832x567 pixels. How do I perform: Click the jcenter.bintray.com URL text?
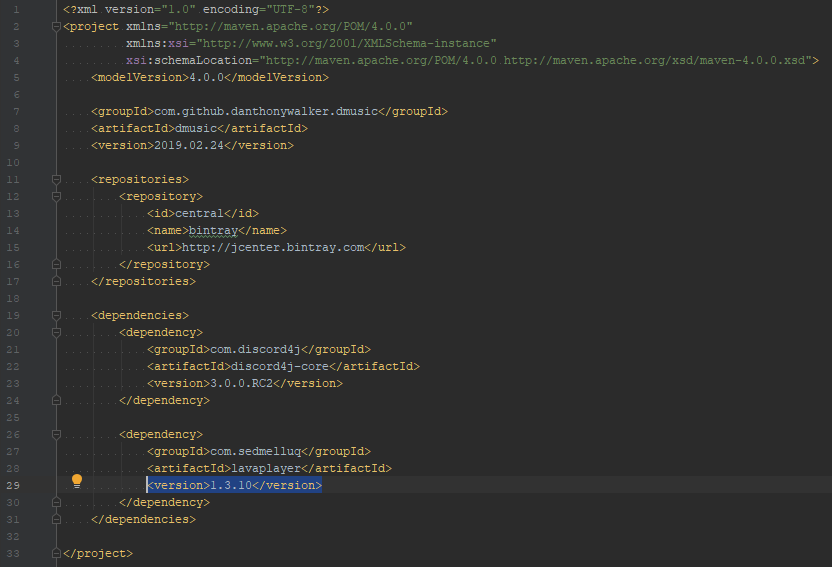click(273, 248)
